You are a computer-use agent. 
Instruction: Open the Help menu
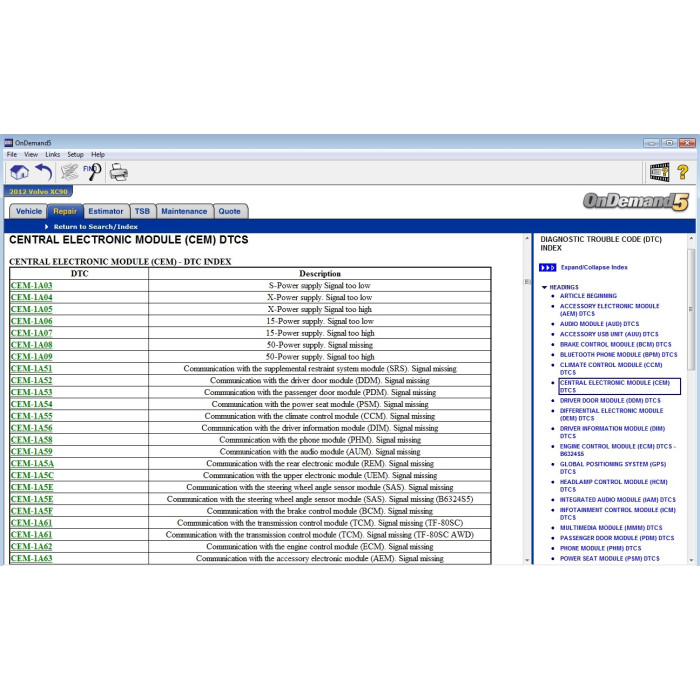click(98, 154)
